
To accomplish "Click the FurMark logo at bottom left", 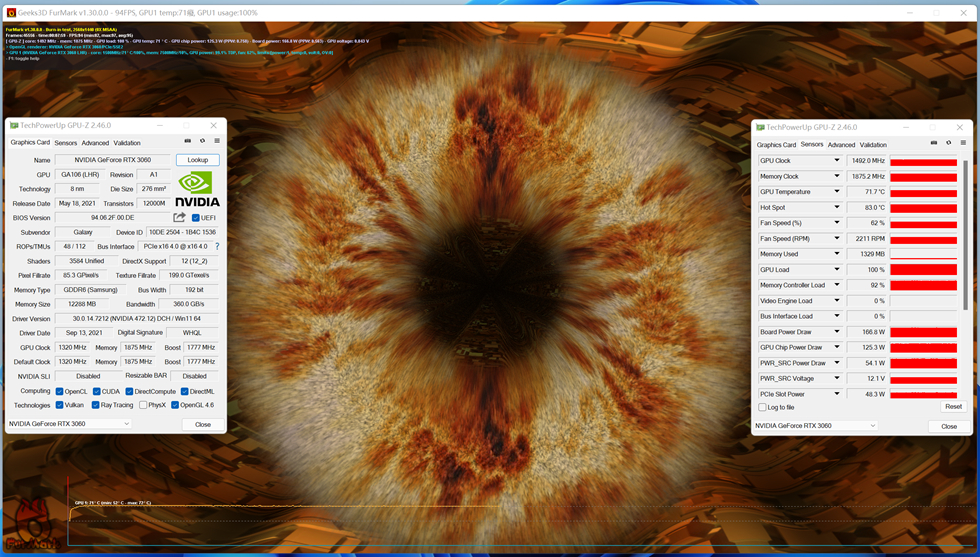I will click(32, 525).
